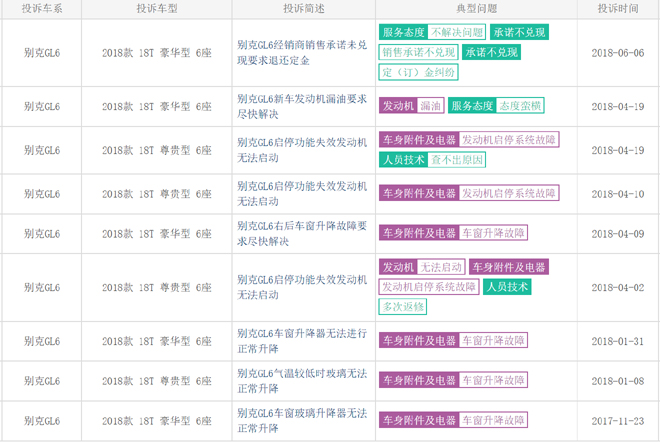Click the 人员技术 tag in the 2018-04-02 row

click(507, 287)
